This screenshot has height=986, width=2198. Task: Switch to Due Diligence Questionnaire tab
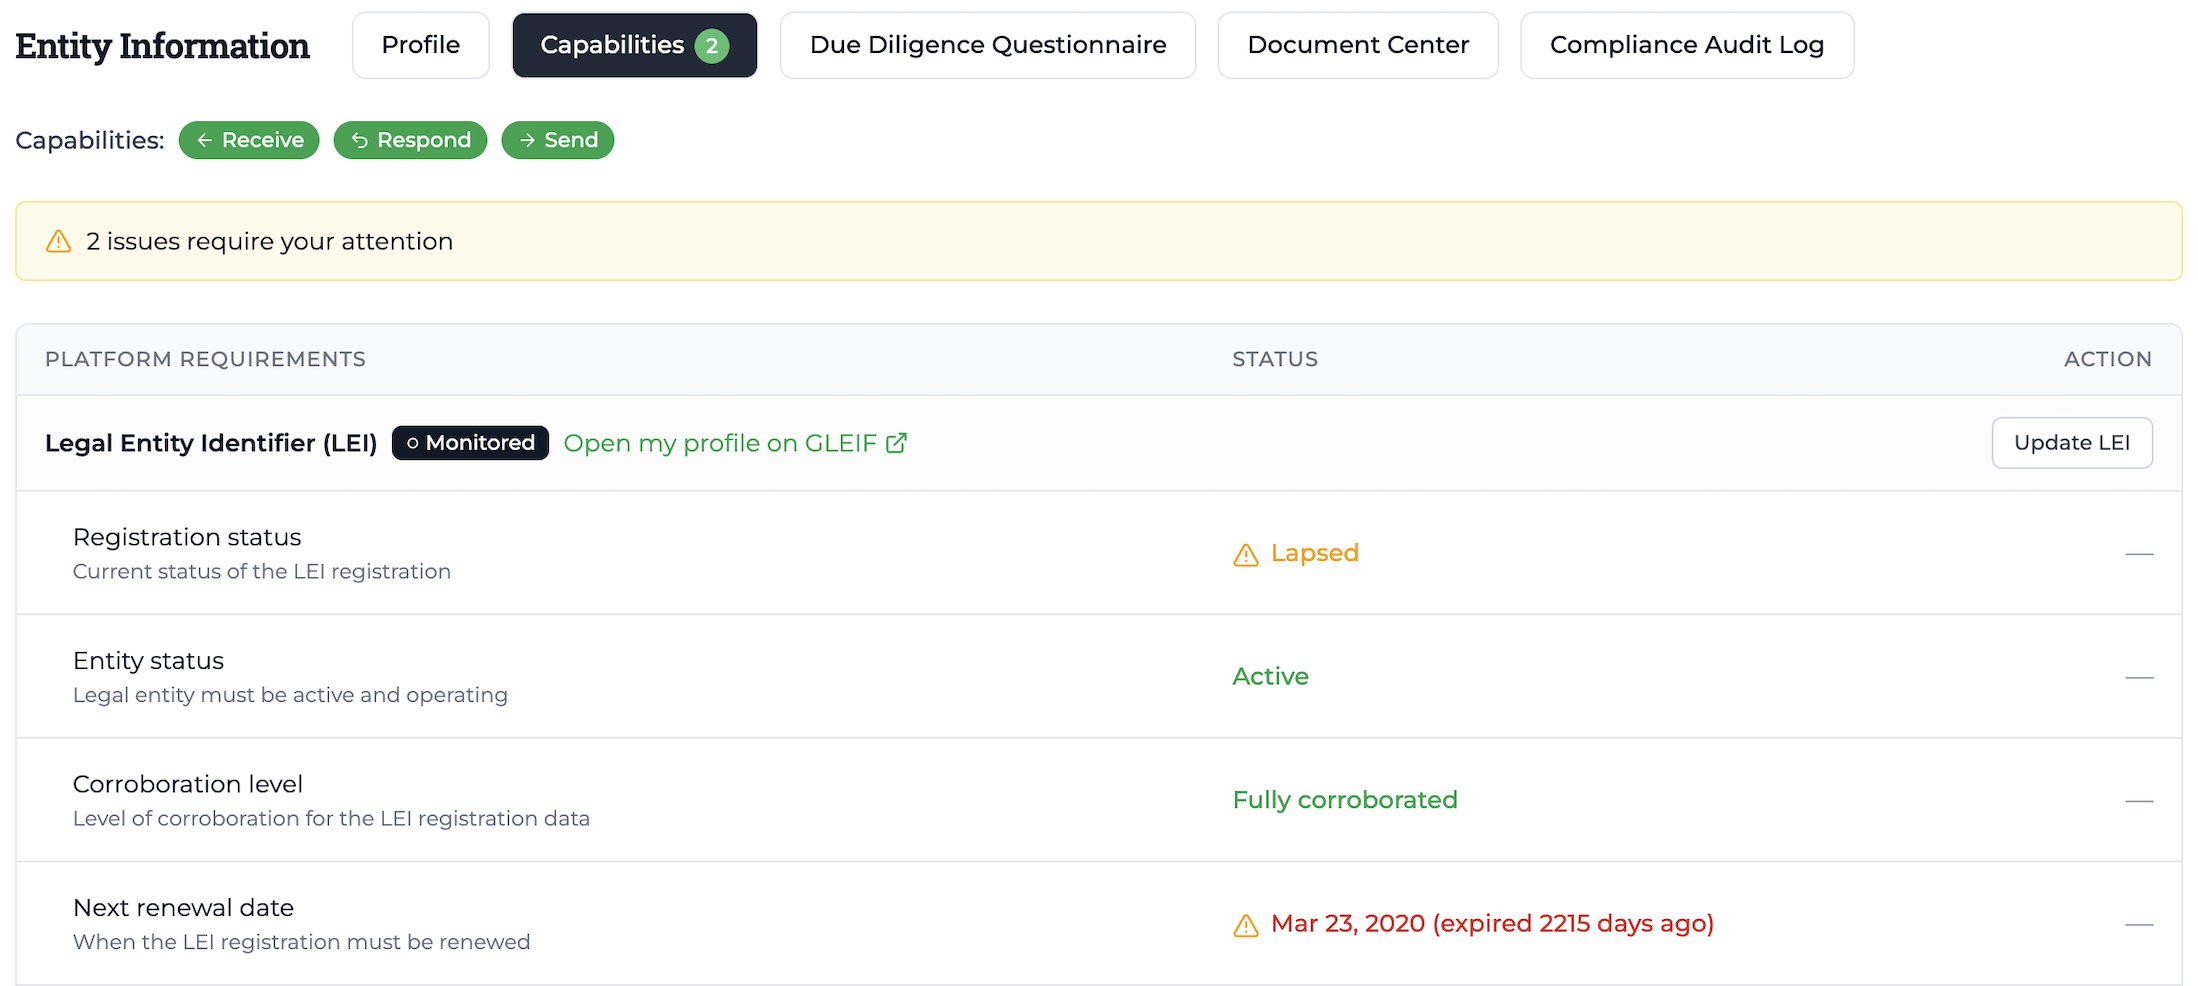tap(988, 45)
